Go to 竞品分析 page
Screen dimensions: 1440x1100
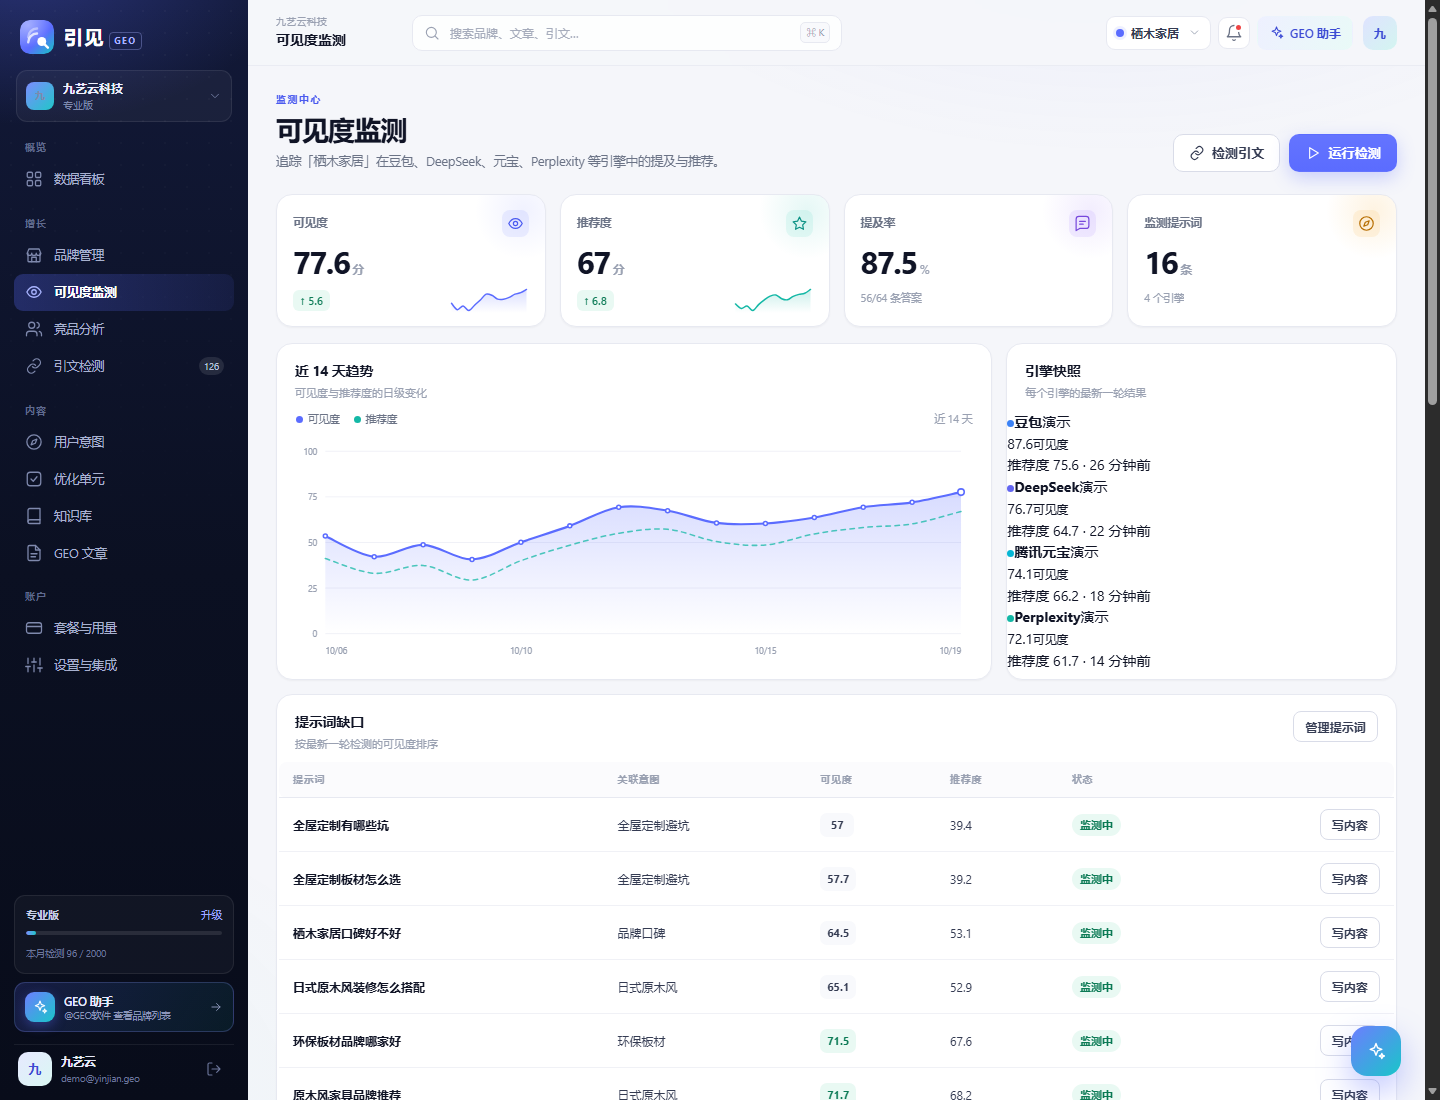(x=124, y=329)
